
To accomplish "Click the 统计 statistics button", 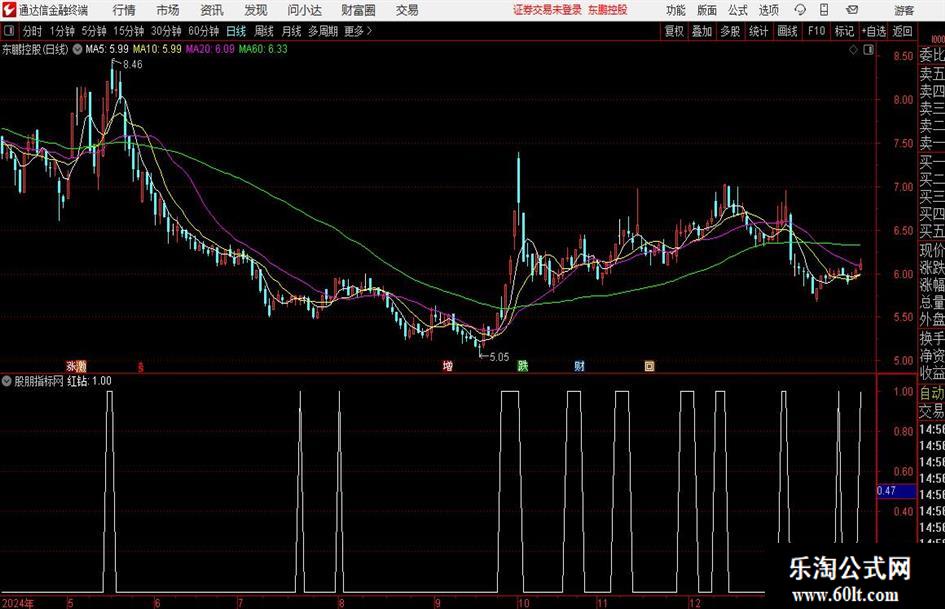I will 758,31.
